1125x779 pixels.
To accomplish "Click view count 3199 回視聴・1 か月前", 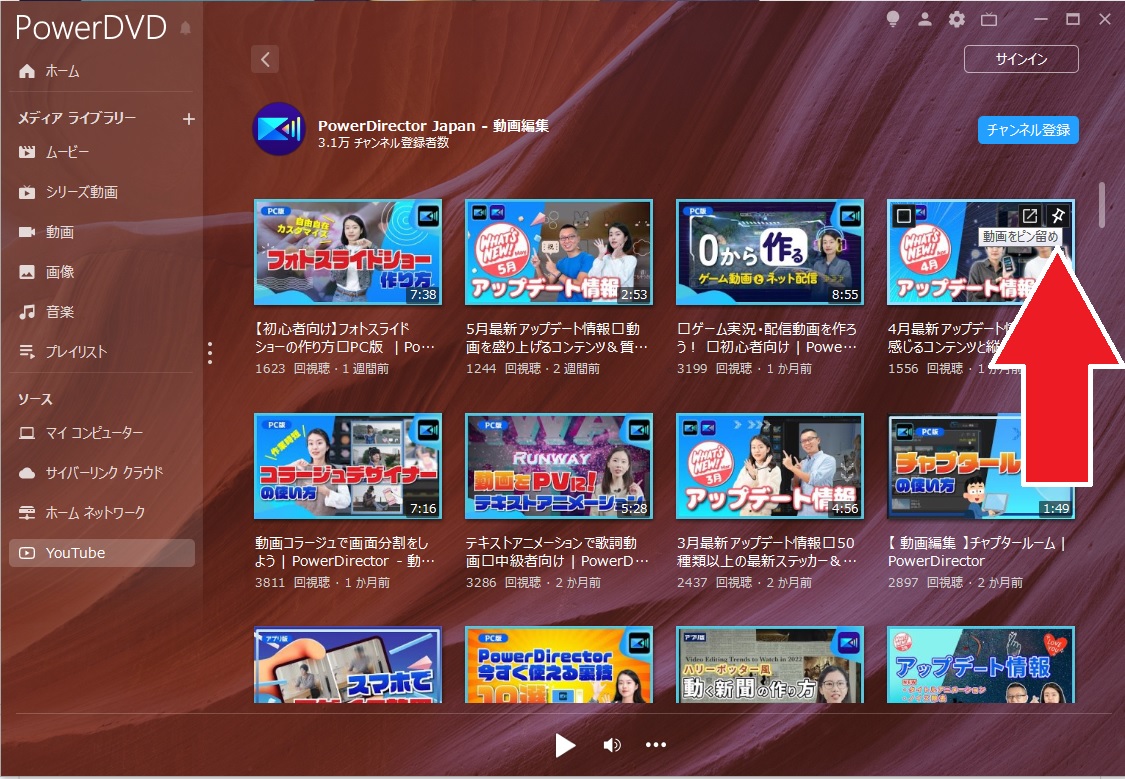I will (744, 369).
